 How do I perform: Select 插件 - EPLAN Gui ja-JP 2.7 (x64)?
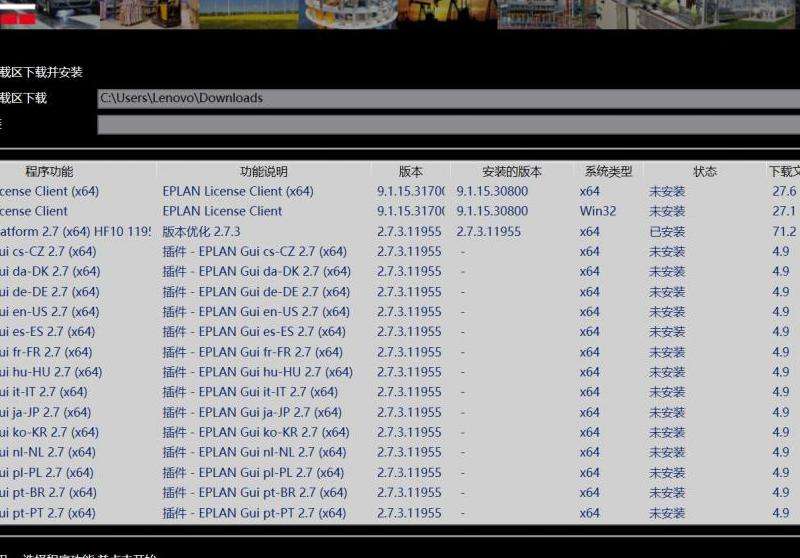point(252,412)
